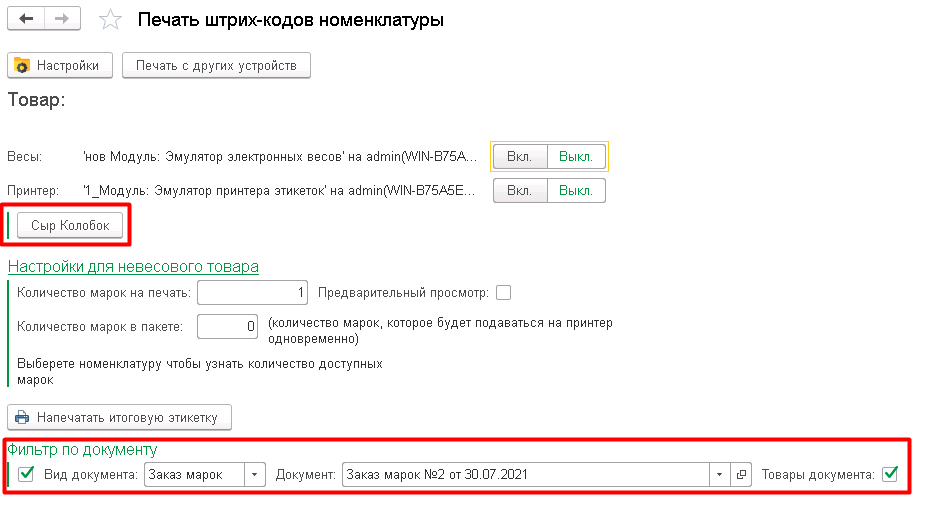This screenshot has width=927, height=505.
Task: Go back with the left arrow button
Action: coord(25,19)
